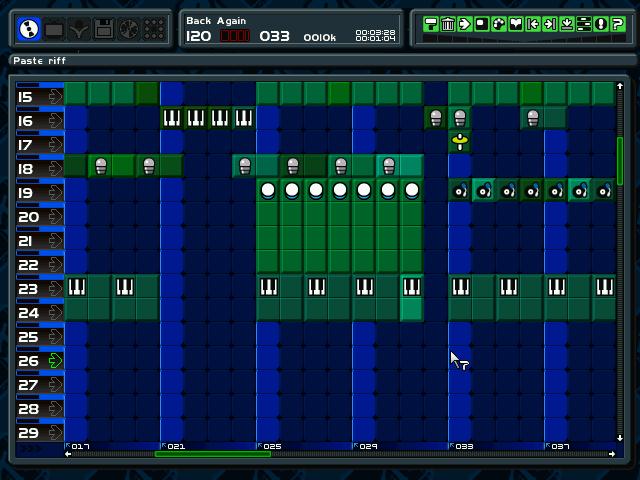The image size is (640, 480).
Task: Click the jump-to-end arrow icon in toolbar
Action: click(549, 24)
